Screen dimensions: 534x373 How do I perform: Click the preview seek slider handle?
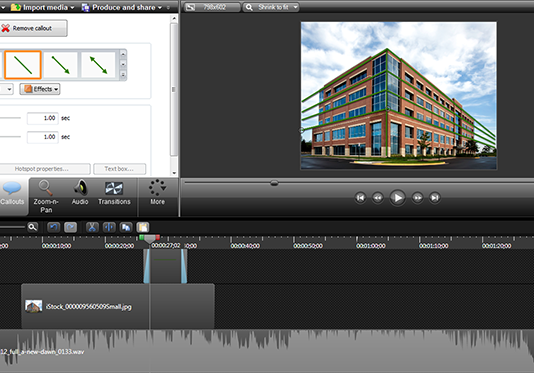274,183
